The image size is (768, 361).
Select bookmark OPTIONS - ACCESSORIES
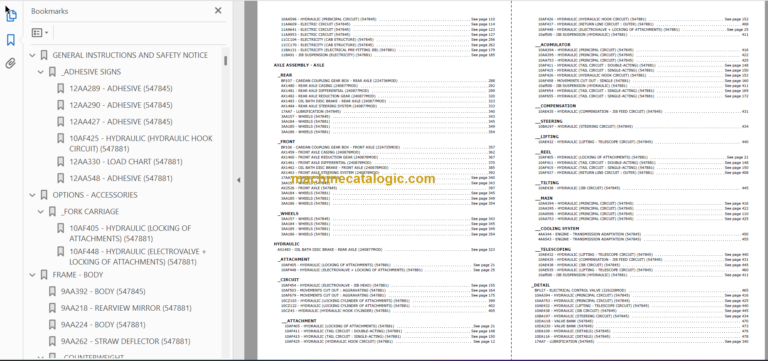click(95, 195)
